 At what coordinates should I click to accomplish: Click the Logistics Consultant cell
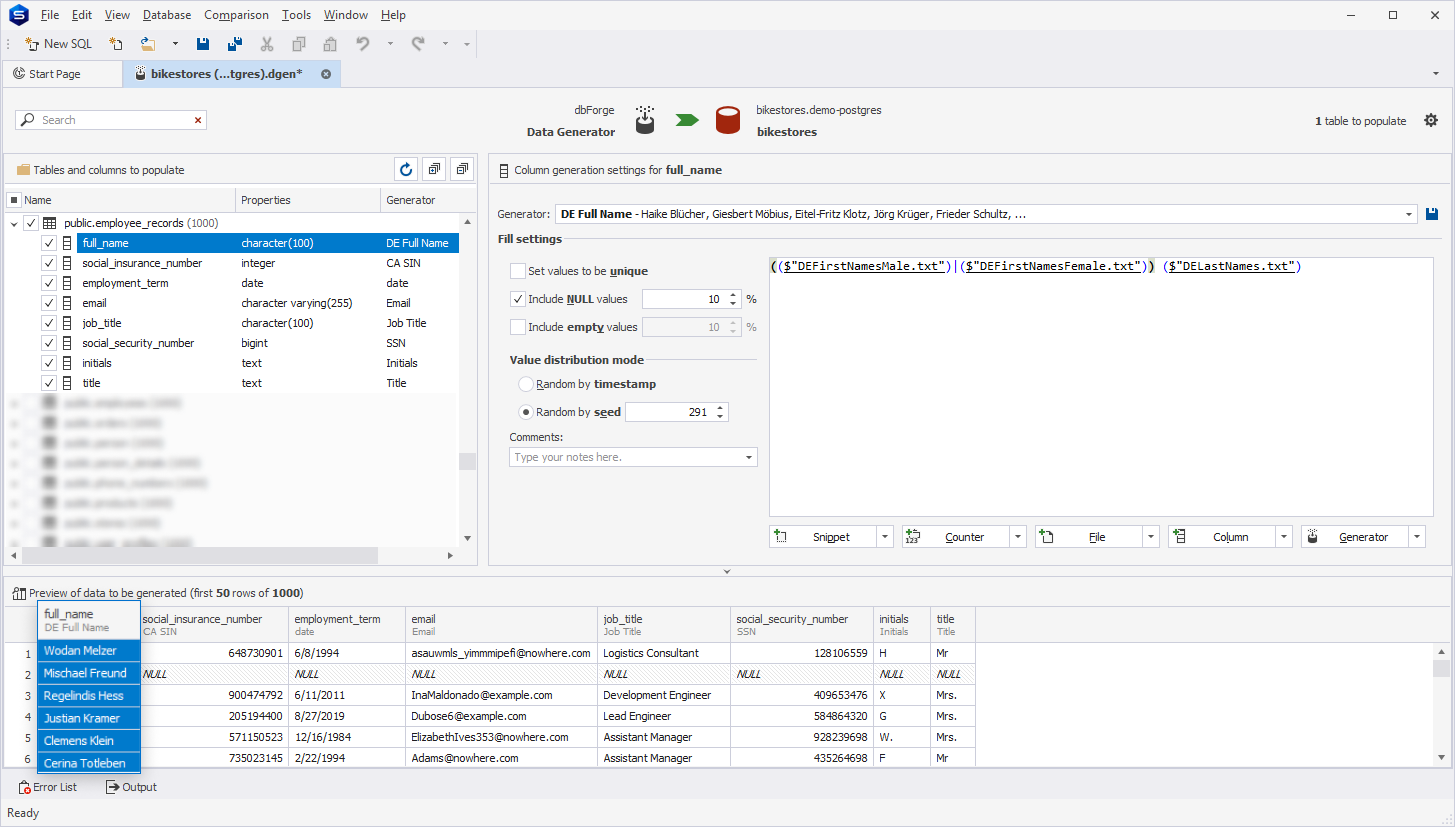coord(664,653)
